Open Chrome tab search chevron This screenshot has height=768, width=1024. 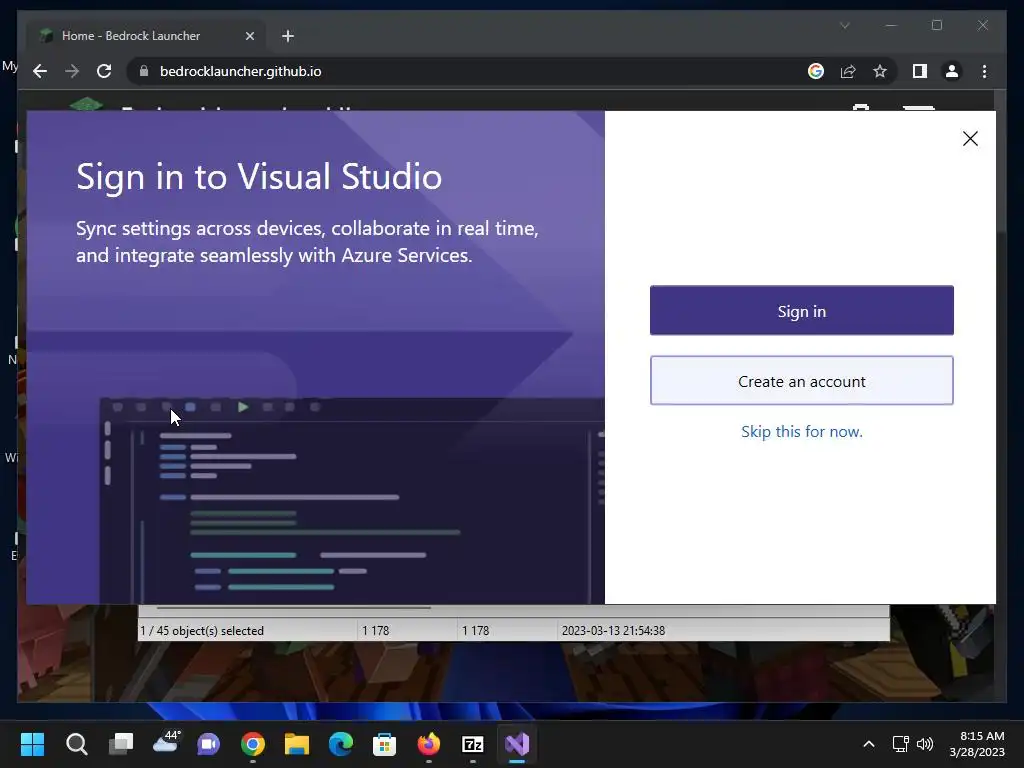click(844, 25)
